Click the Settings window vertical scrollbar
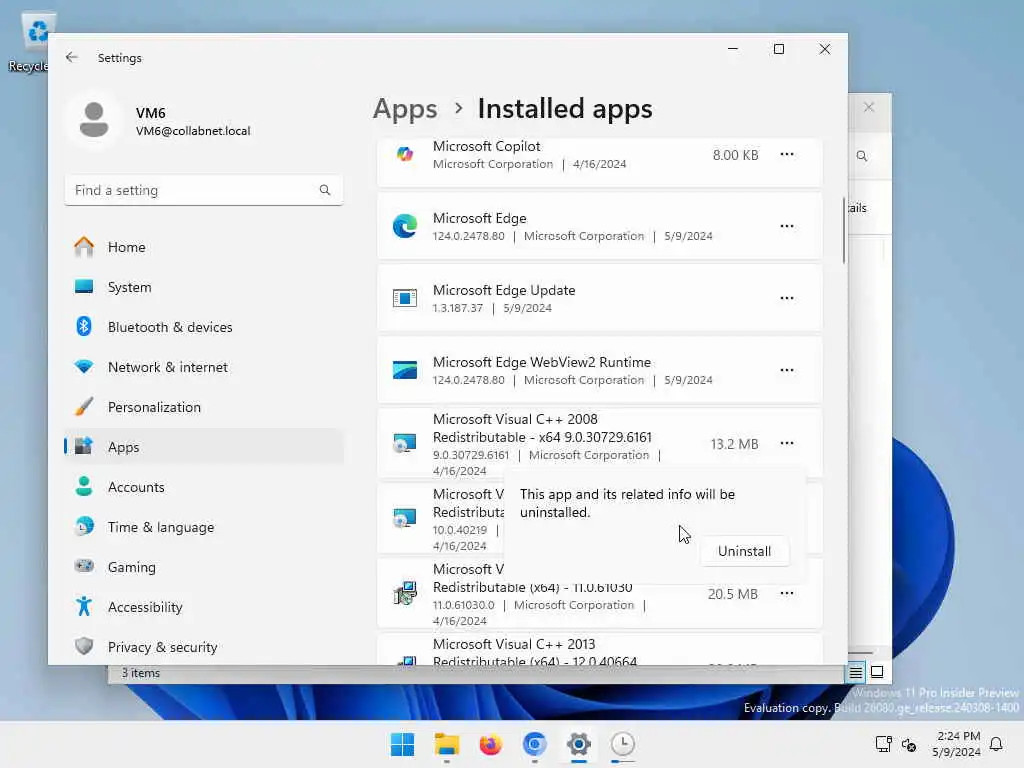 point(843,231)
